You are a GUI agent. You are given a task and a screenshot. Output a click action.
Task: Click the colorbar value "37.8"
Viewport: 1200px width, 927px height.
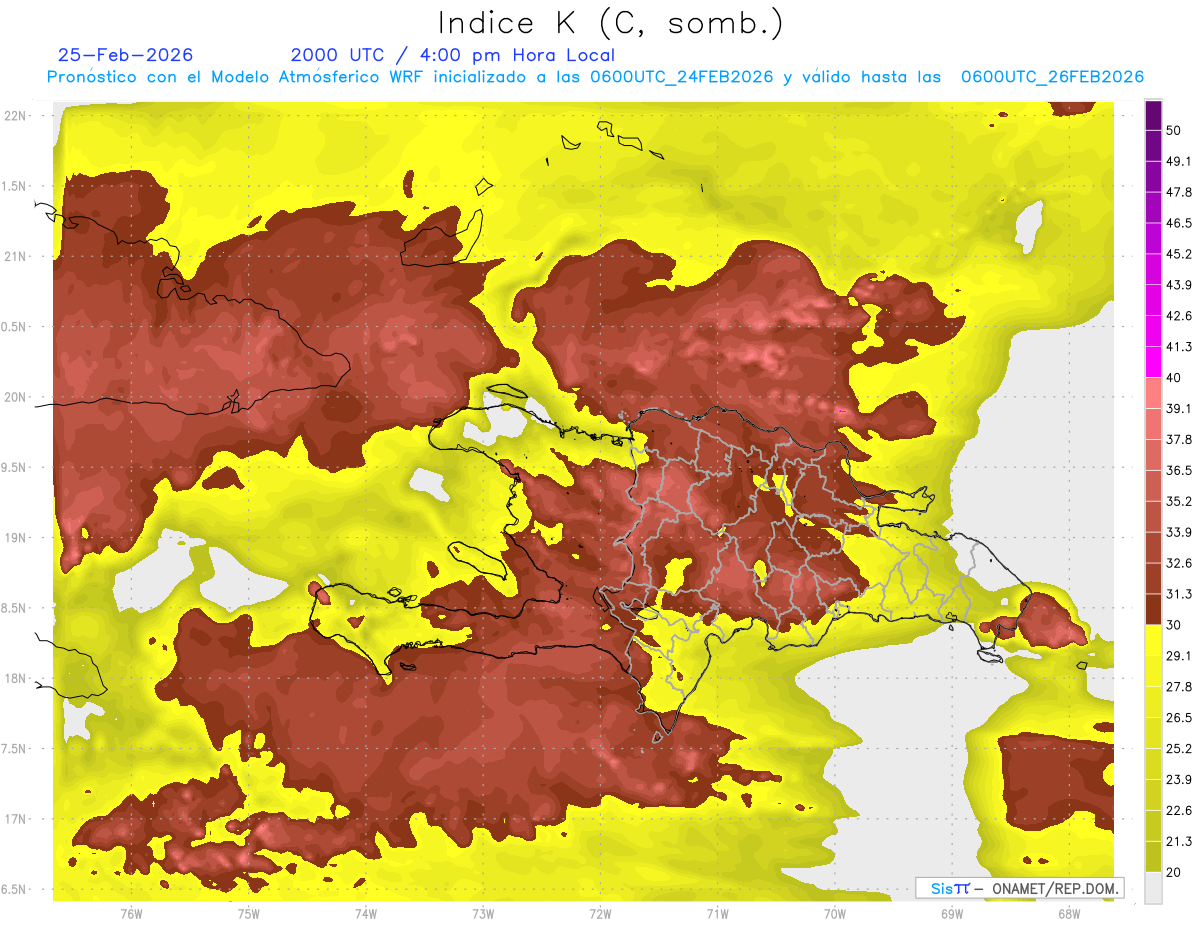pos(1179,439)
